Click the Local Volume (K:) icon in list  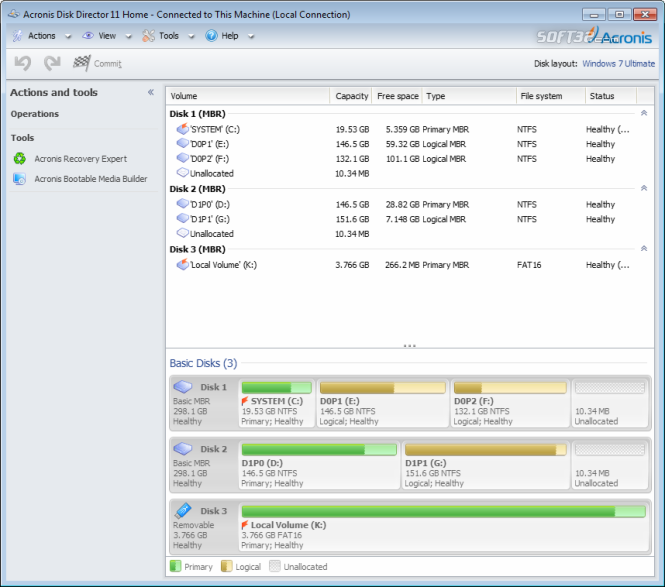coord(182,264)
